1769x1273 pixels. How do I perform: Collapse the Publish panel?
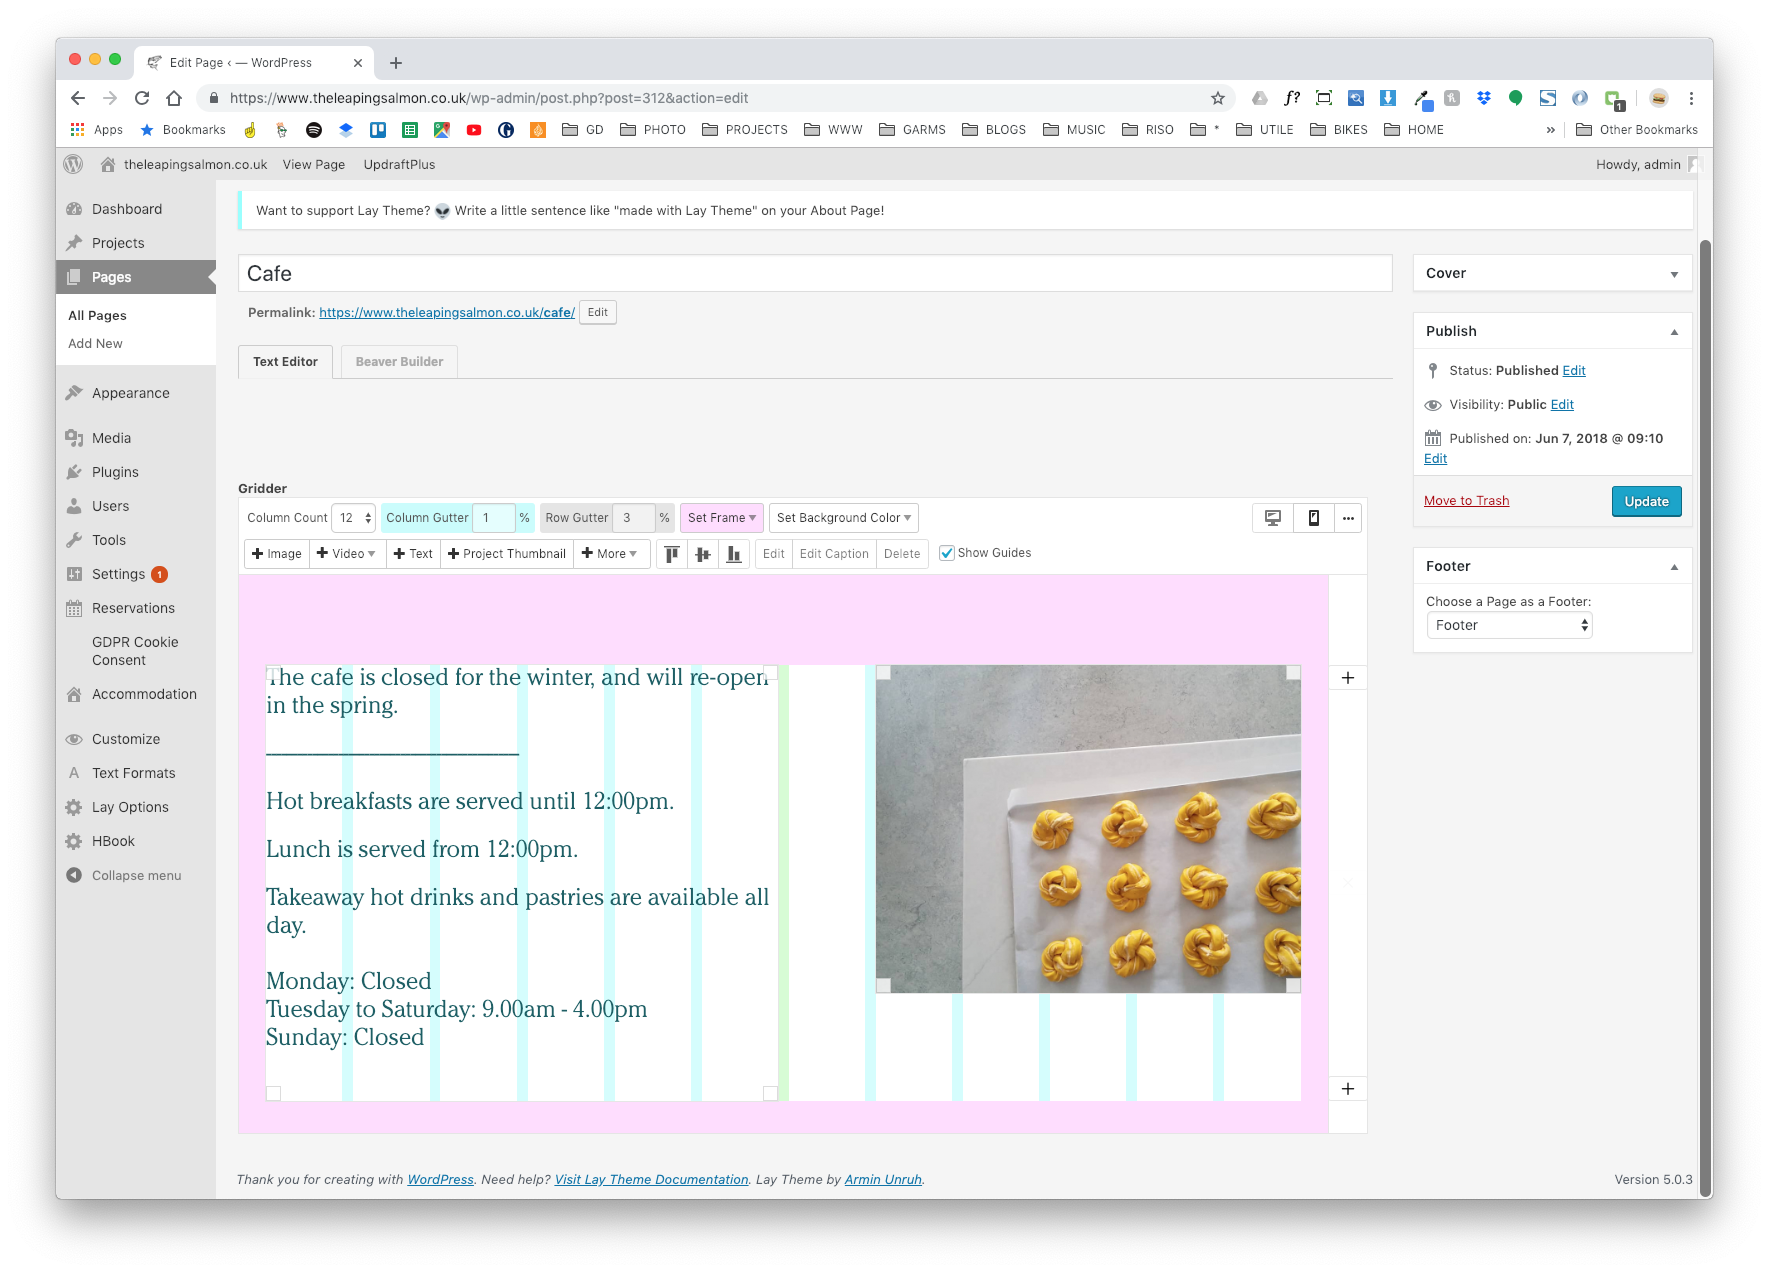[1673, 332]
